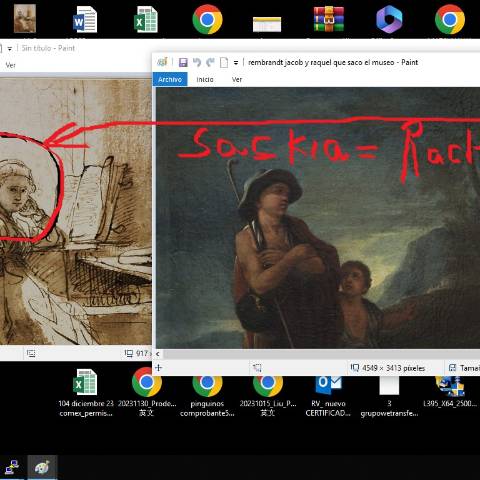This screenshot has width=480, height=480.
Task: Click the network computers icon on taskbar
Action: [x=12, y=467]
